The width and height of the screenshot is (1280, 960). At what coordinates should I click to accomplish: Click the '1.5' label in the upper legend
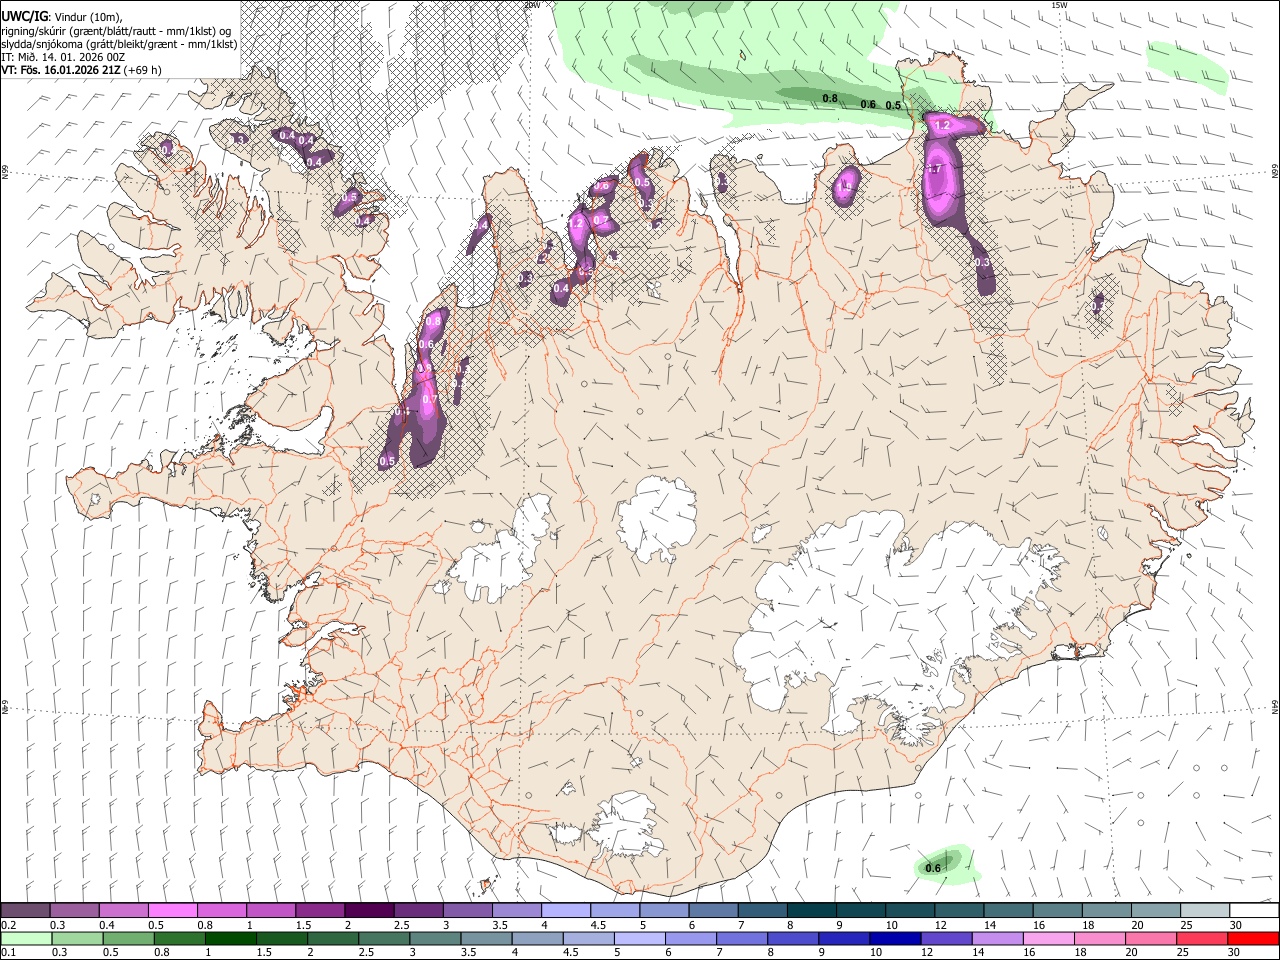click(x=302, y=925)
